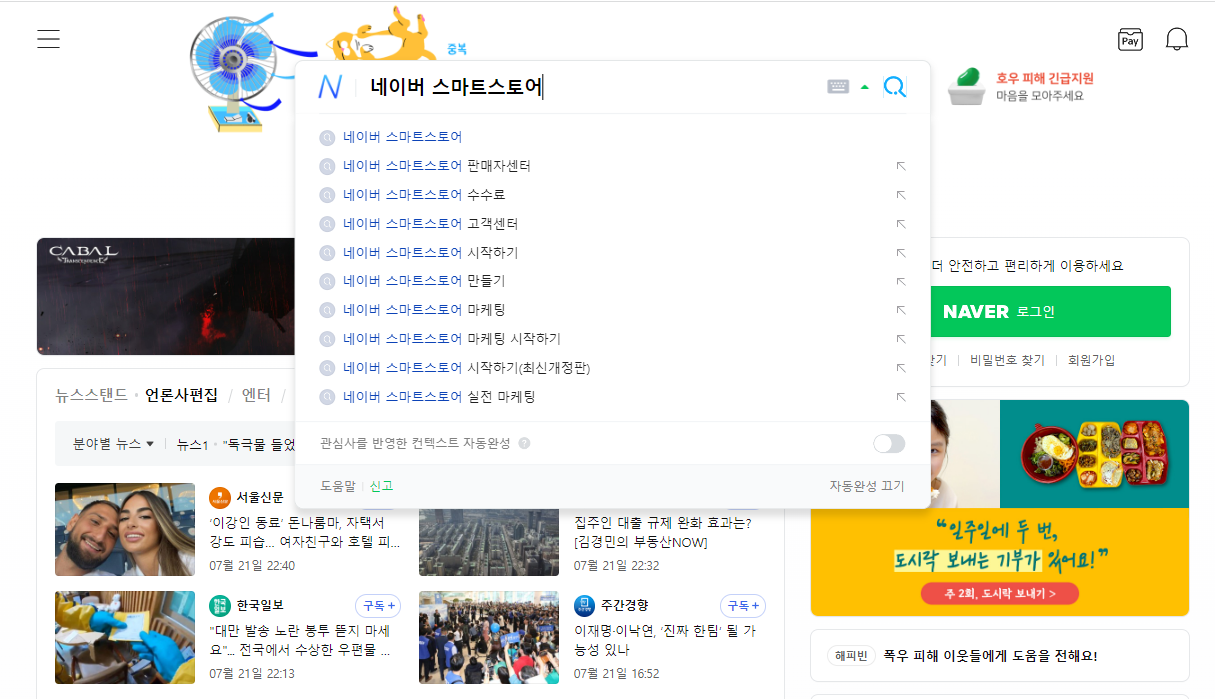
Task: Open the Naver Pay icon
Action: pyautogui.click(x=1130, y=40)
